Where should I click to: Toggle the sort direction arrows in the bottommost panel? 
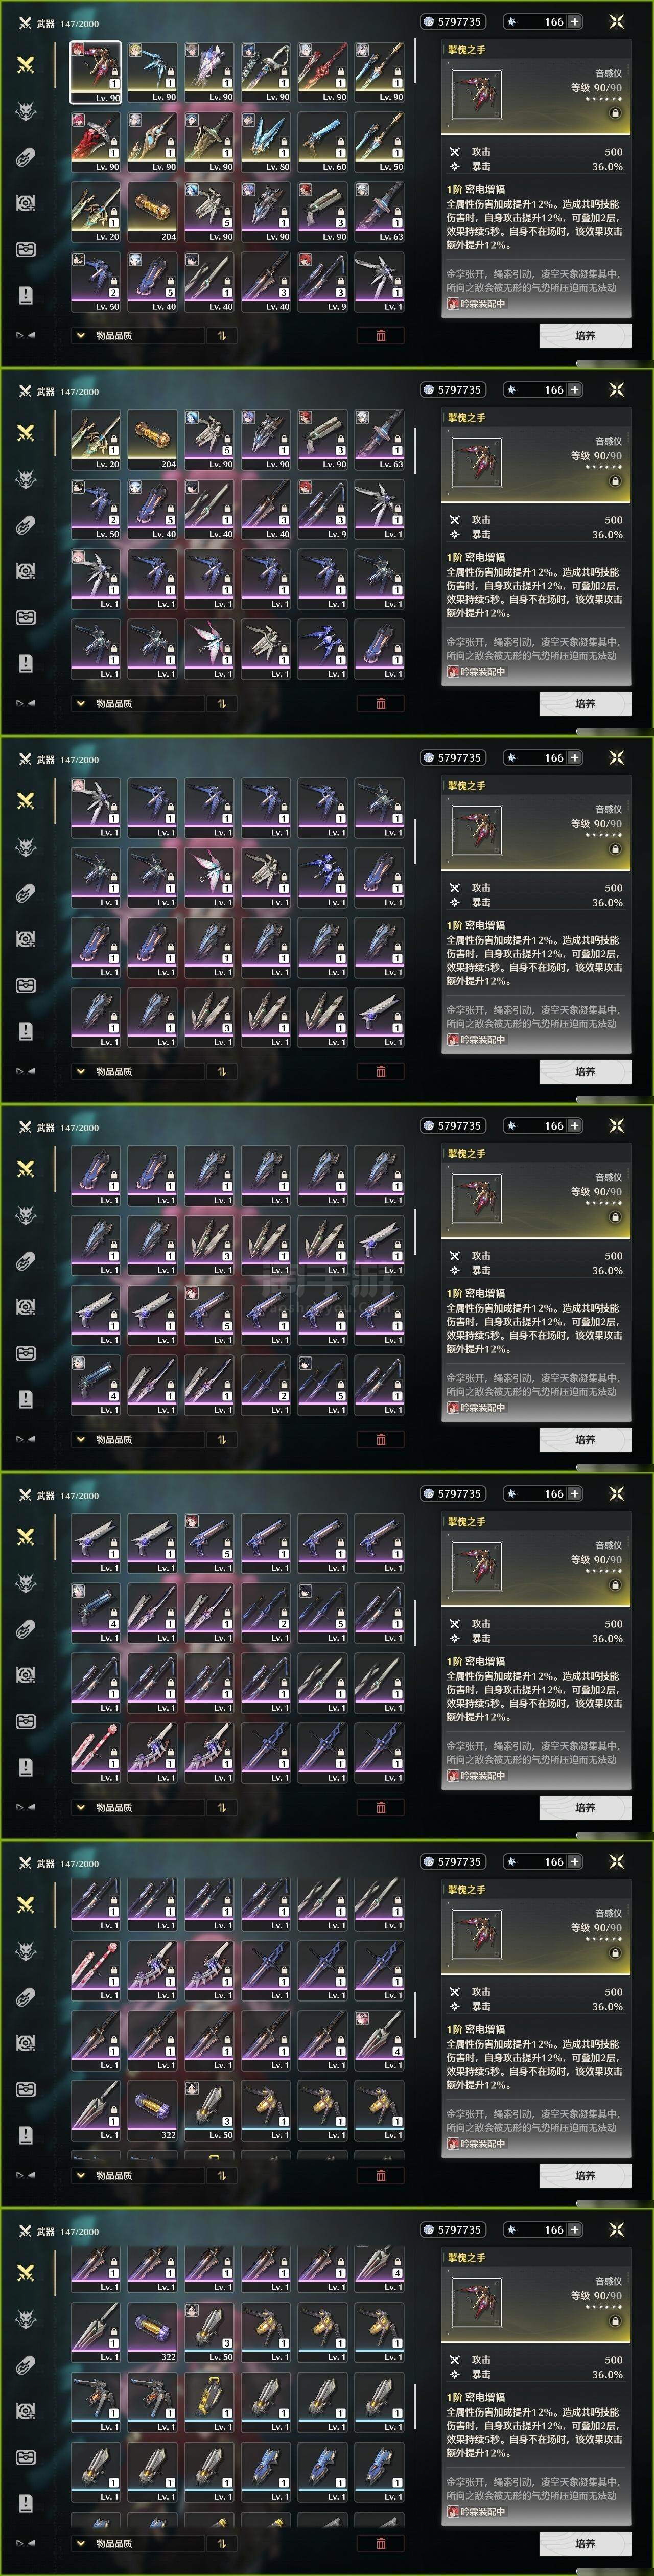pos(222,2543)
